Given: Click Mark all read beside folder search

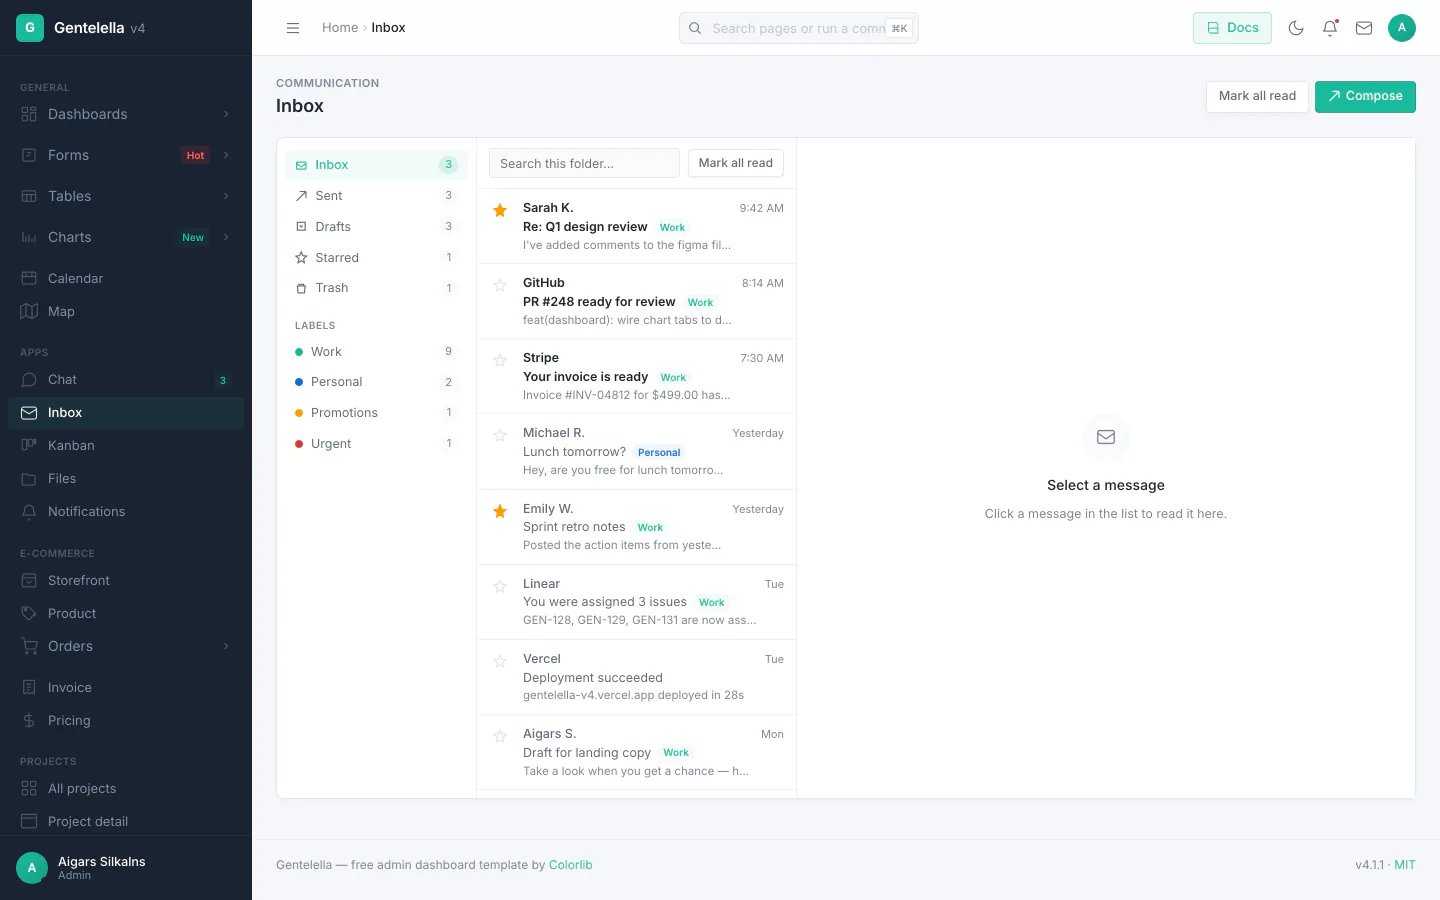Looking at the screenshot, I should point(736,163).
